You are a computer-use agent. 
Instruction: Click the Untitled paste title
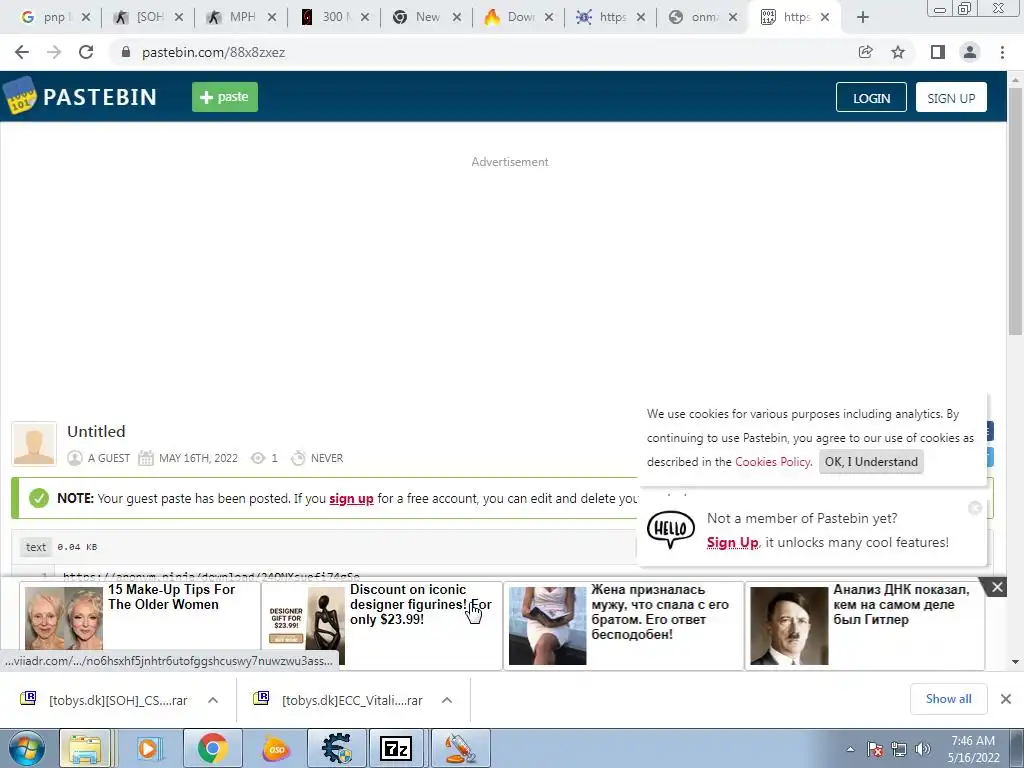(96, 432)
